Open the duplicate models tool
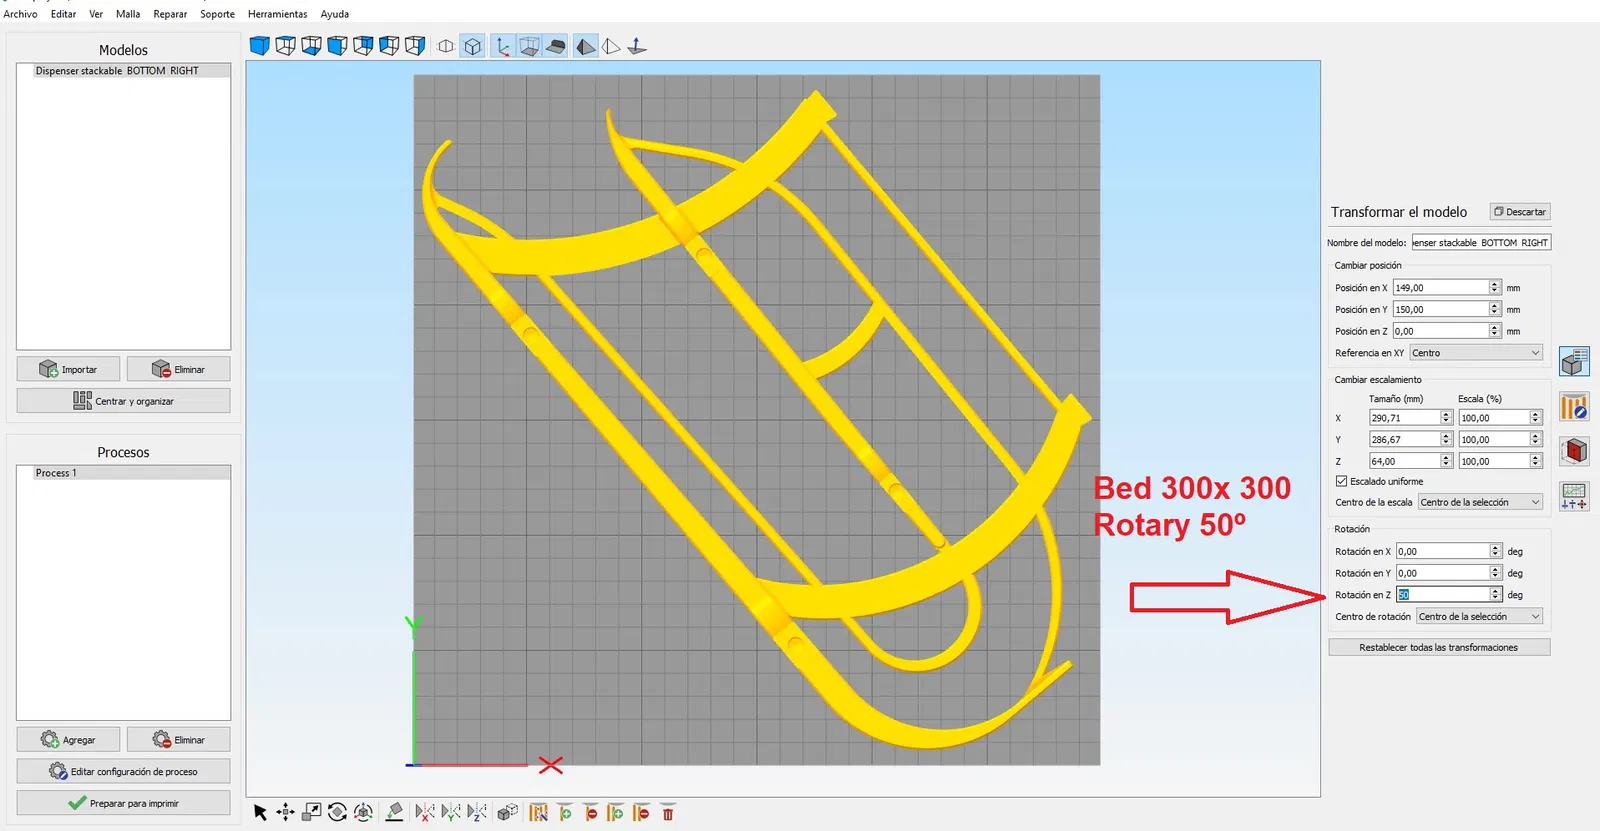This screenshot has height=831, width=1600. click(508, 812)
